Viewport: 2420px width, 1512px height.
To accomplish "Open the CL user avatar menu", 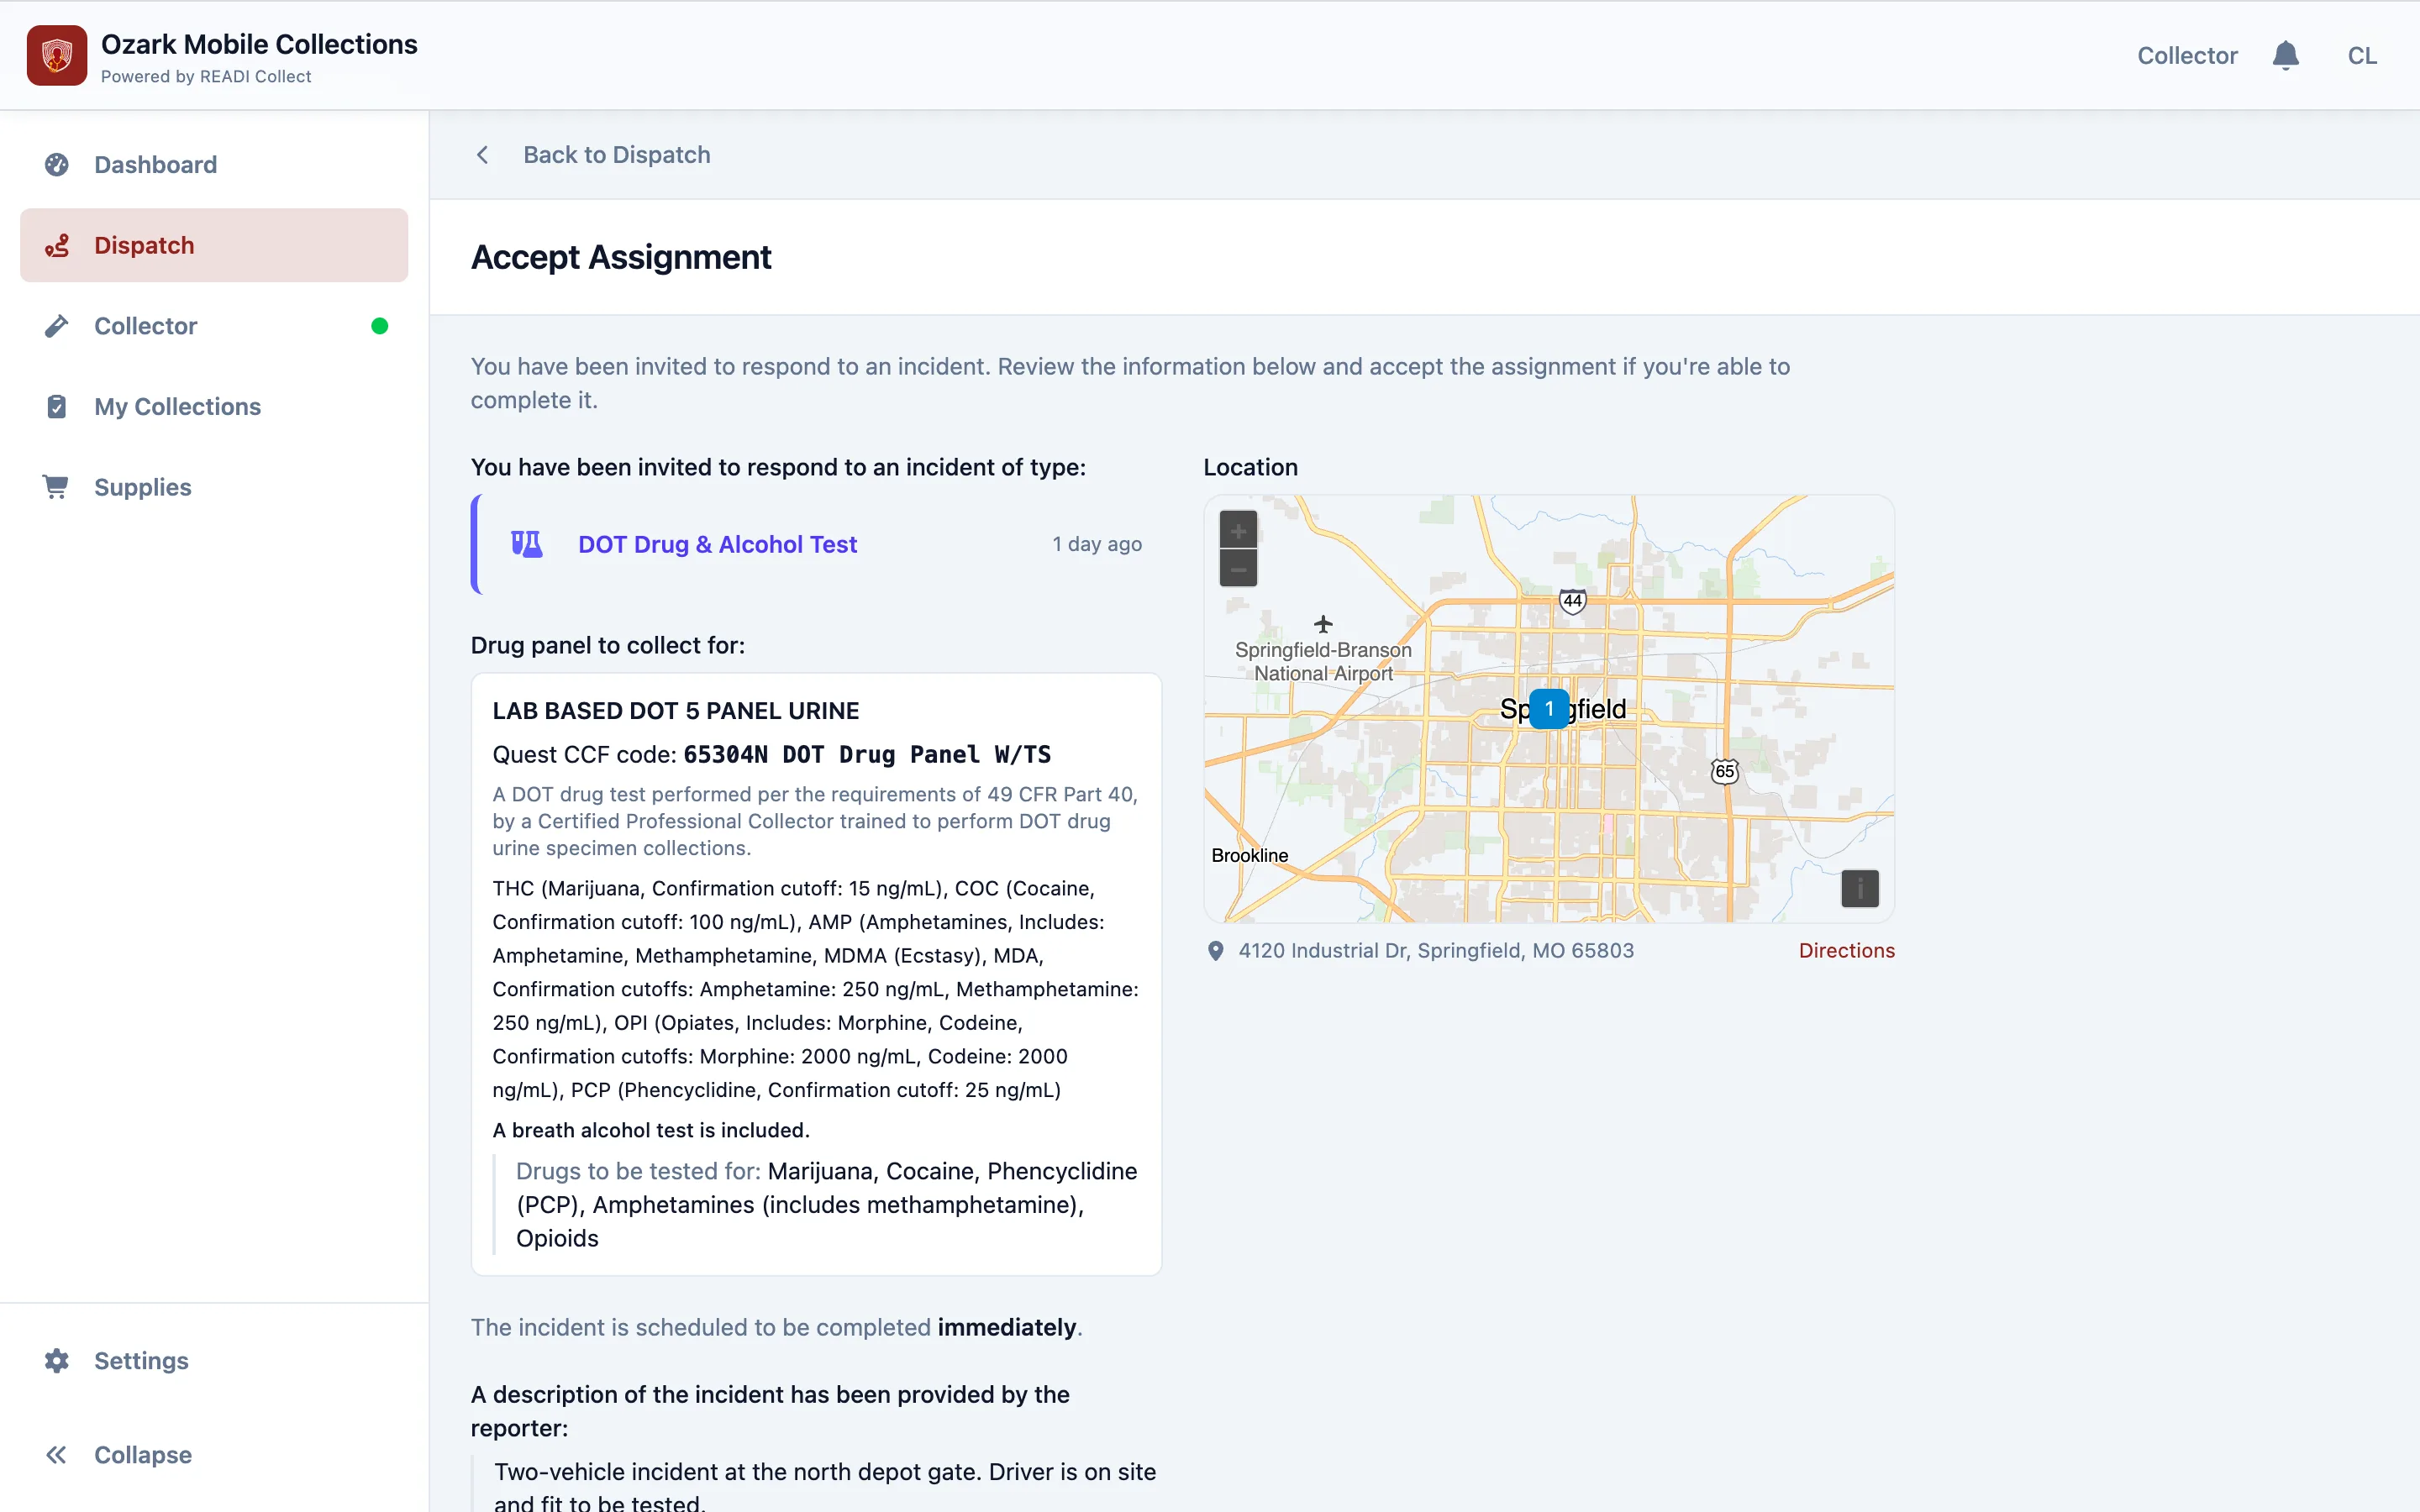I will click(2362, 56).
